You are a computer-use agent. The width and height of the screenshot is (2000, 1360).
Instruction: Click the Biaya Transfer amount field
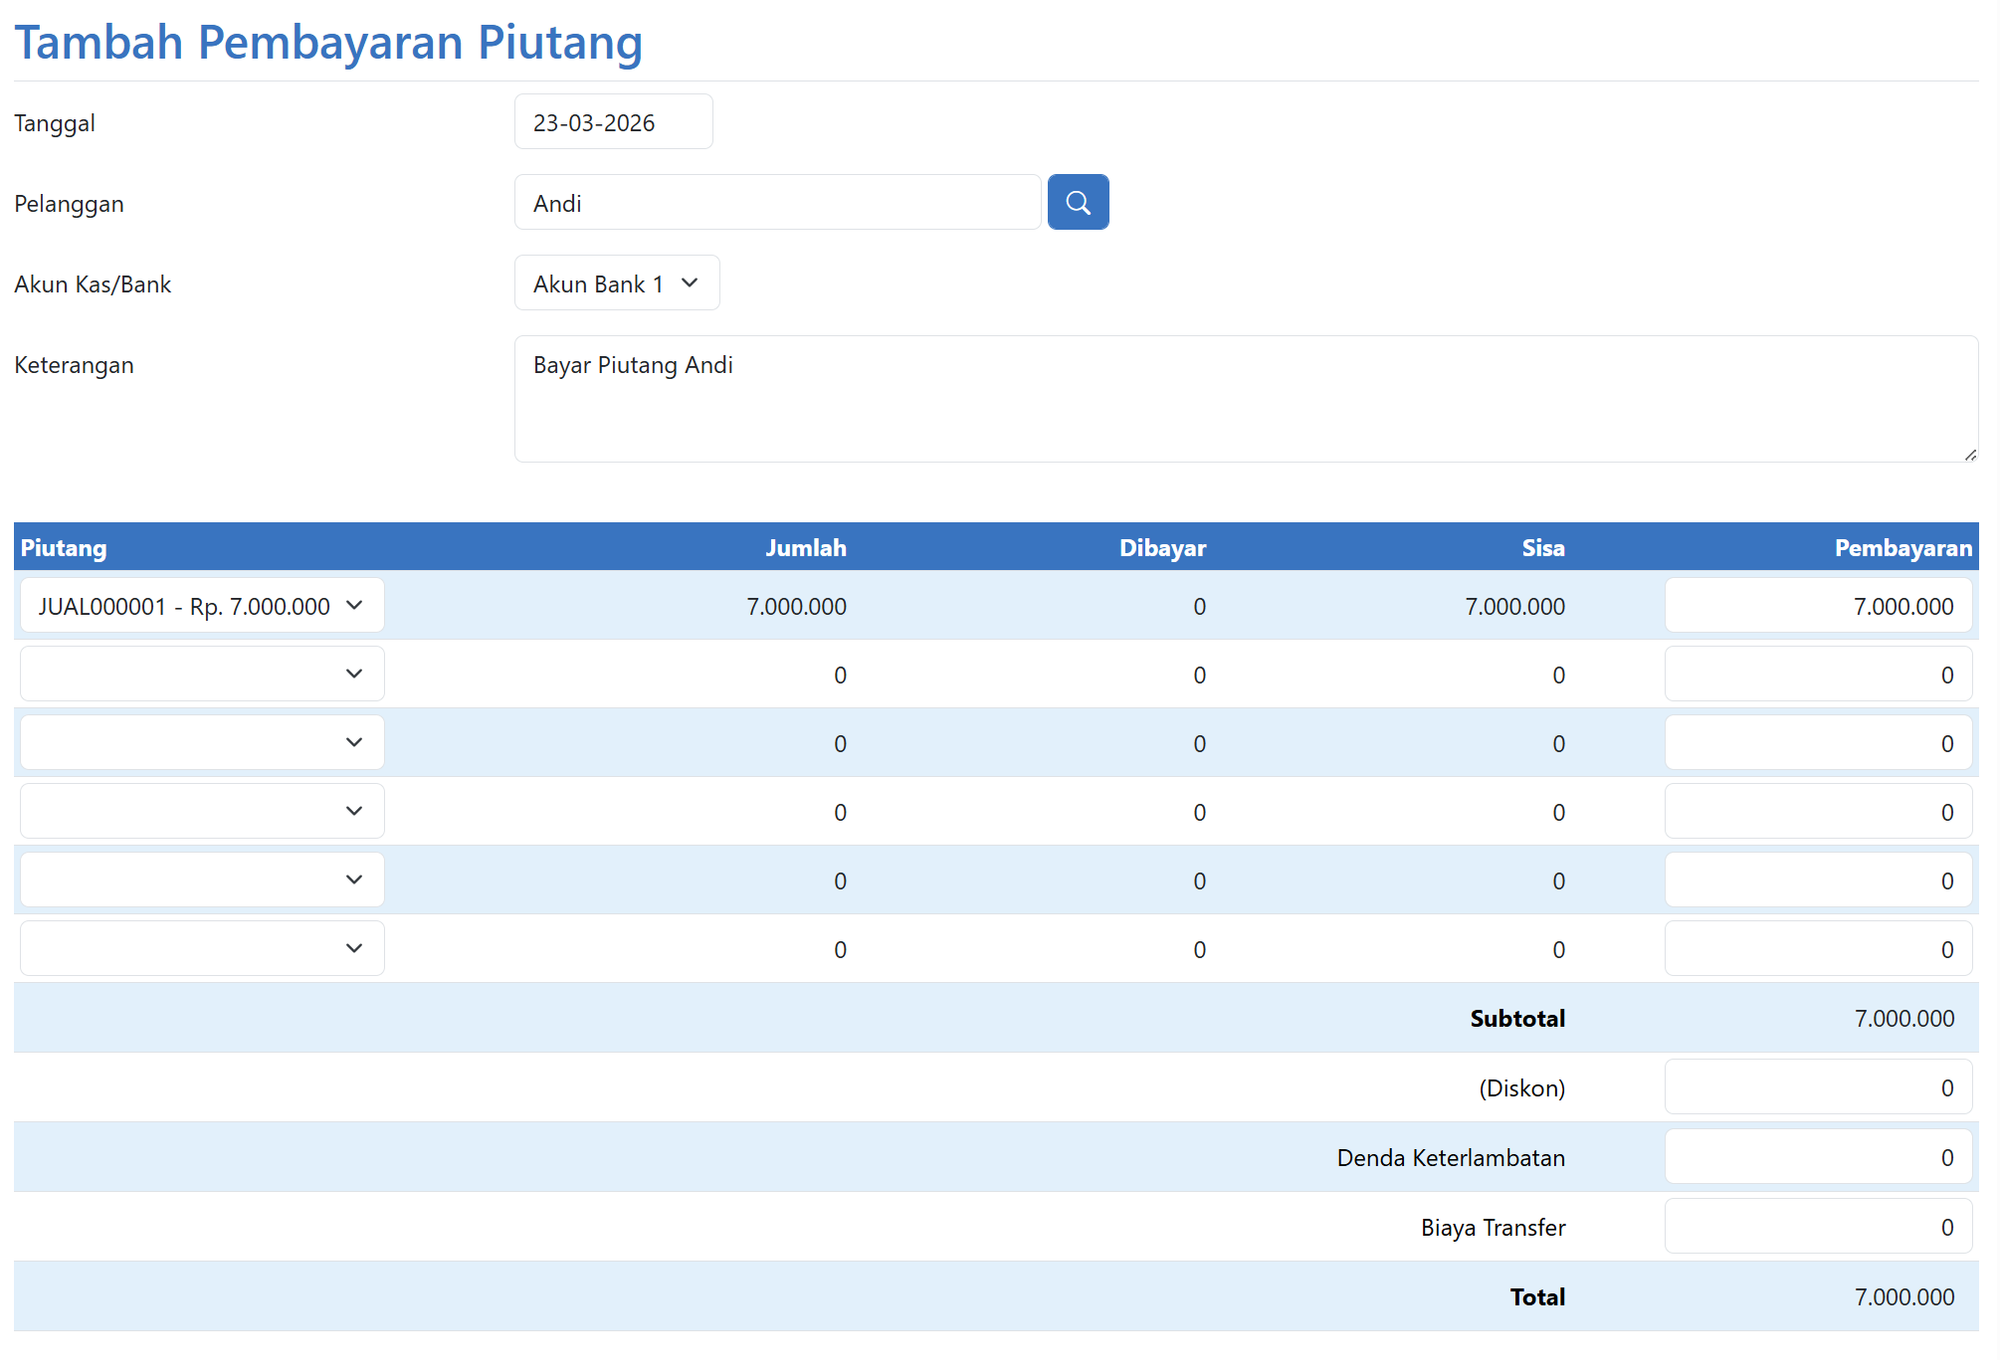tap(1818, 1226)
